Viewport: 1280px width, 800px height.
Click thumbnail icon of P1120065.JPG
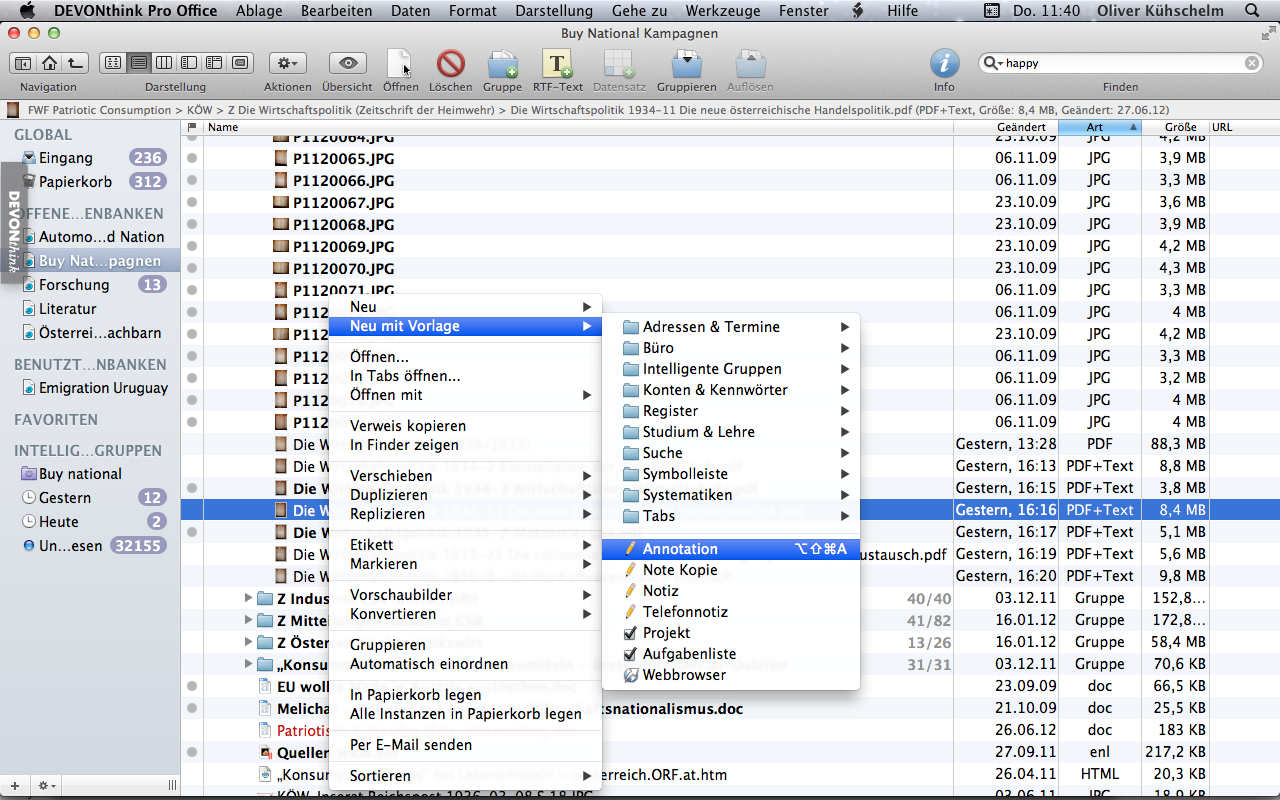[281, 159]
